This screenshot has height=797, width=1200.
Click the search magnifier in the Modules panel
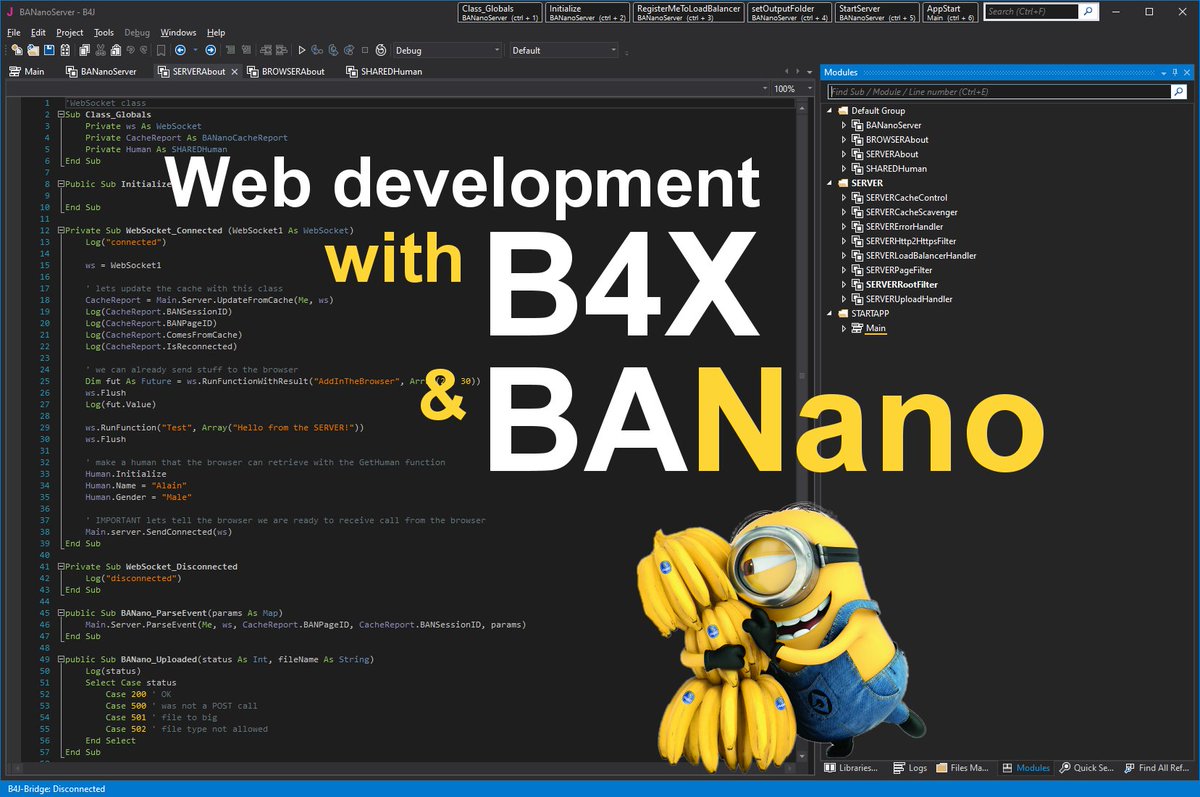coord(1179,91)
